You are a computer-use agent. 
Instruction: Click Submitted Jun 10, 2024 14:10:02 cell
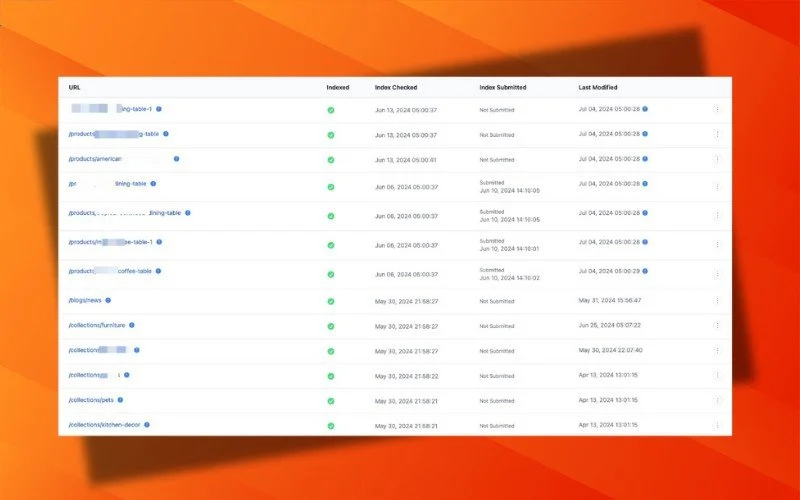click(509, 274)
